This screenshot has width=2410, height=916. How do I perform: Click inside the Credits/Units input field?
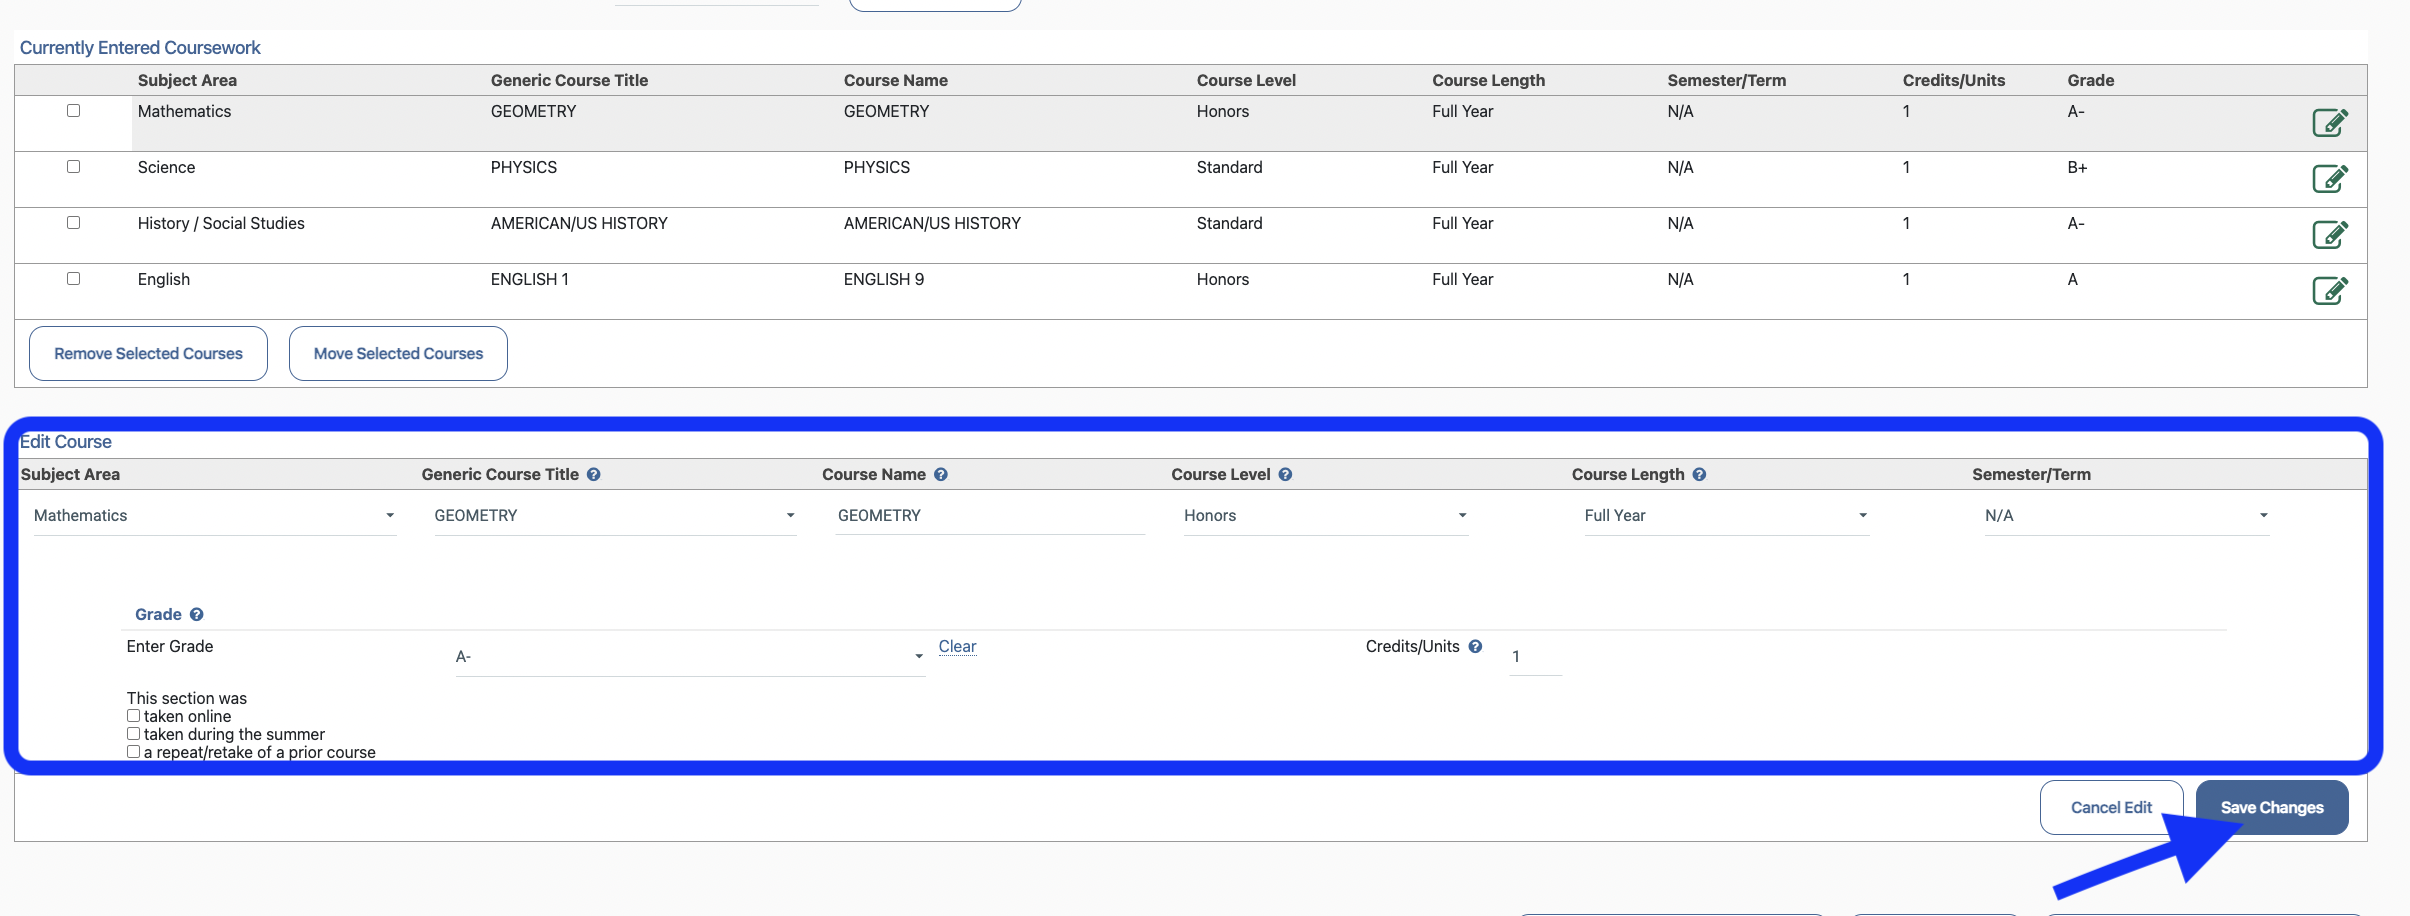click(1533, 656)
